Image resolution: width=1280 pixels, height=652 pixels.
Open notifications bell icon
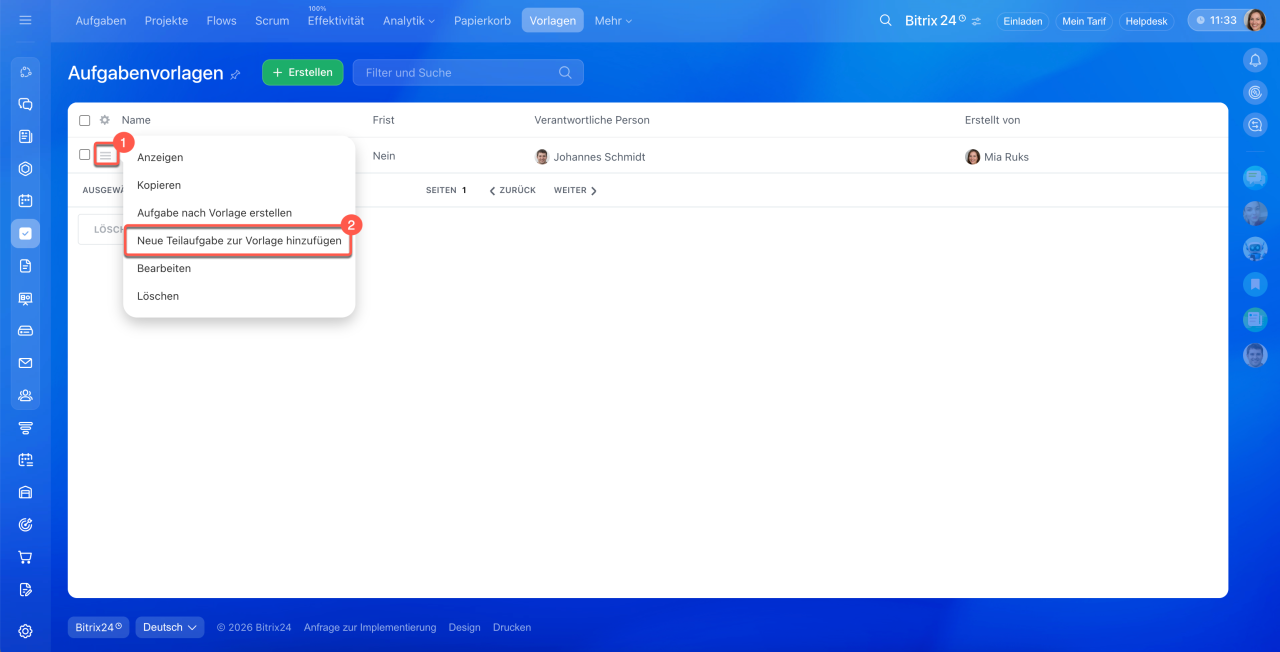pos(1255,61)
